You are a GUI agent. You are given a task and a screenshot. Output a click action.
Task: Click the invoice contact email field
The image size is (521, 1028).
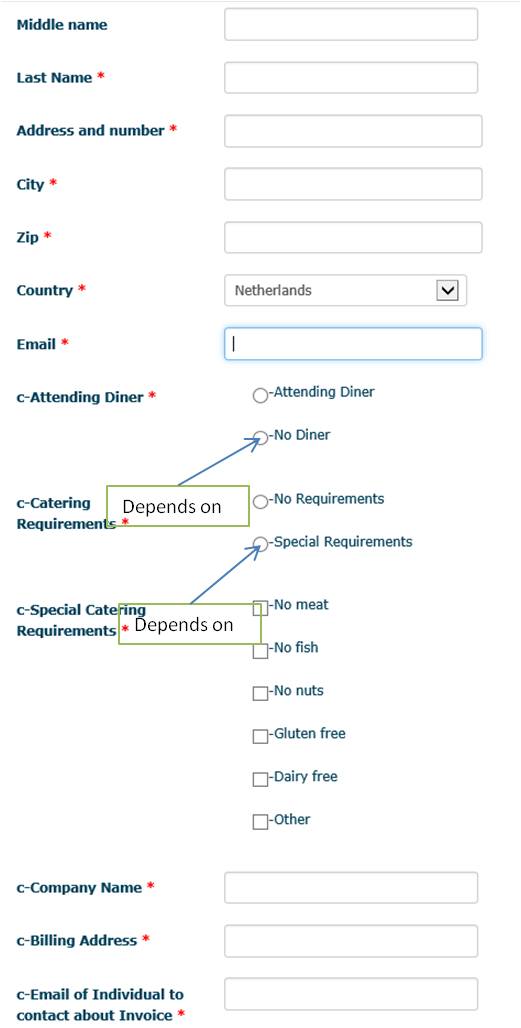[x=351, y=995]
